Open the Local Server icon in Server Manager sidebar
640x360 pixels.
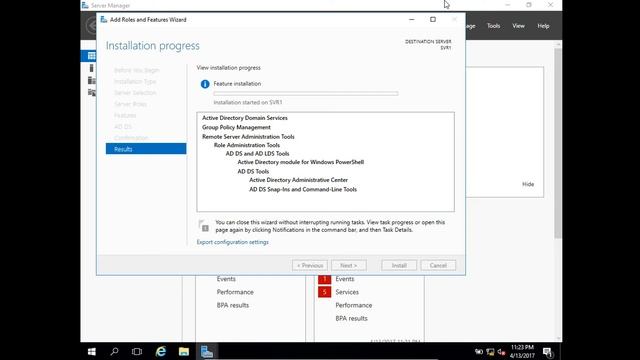(x=91, y=68)
